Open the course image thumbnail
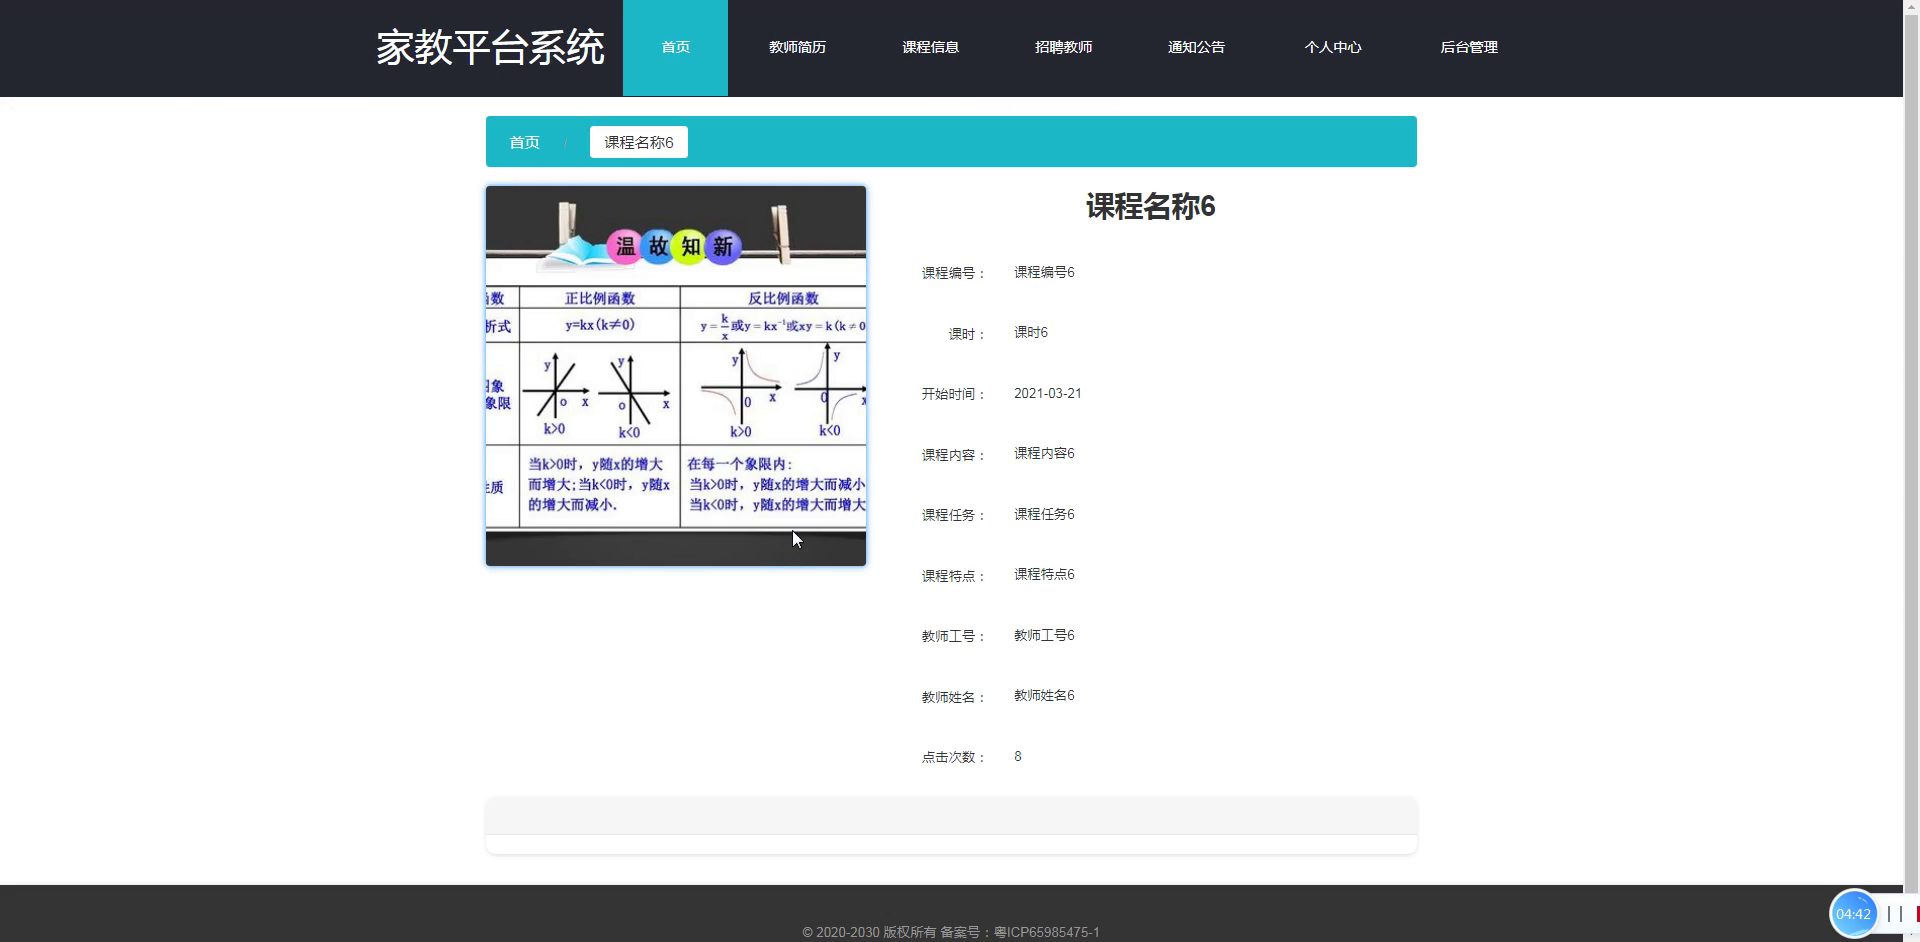 (x=676, y=376)
